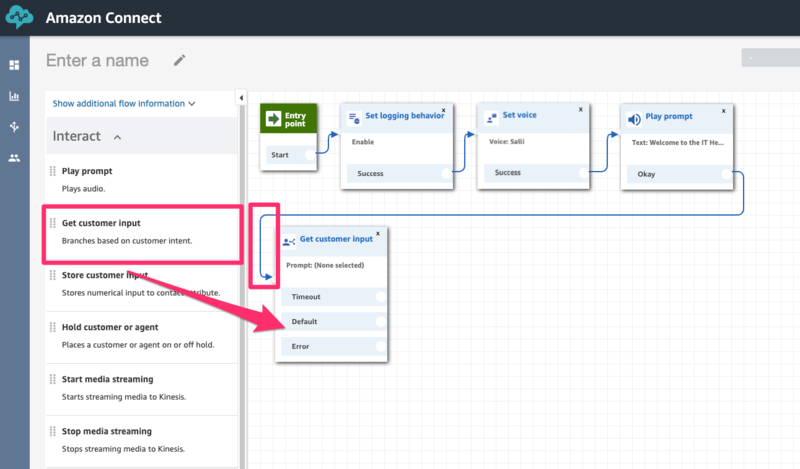Click Success connector of Set voice
Image resolution: width=800 pixels, height=469 pixels.
tap(584, 172)
